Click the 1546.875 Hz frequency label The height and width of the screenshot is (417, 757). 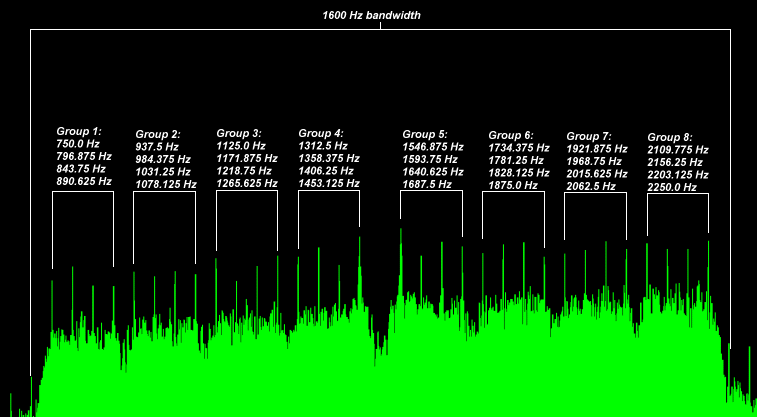click(x=433, y=146)
